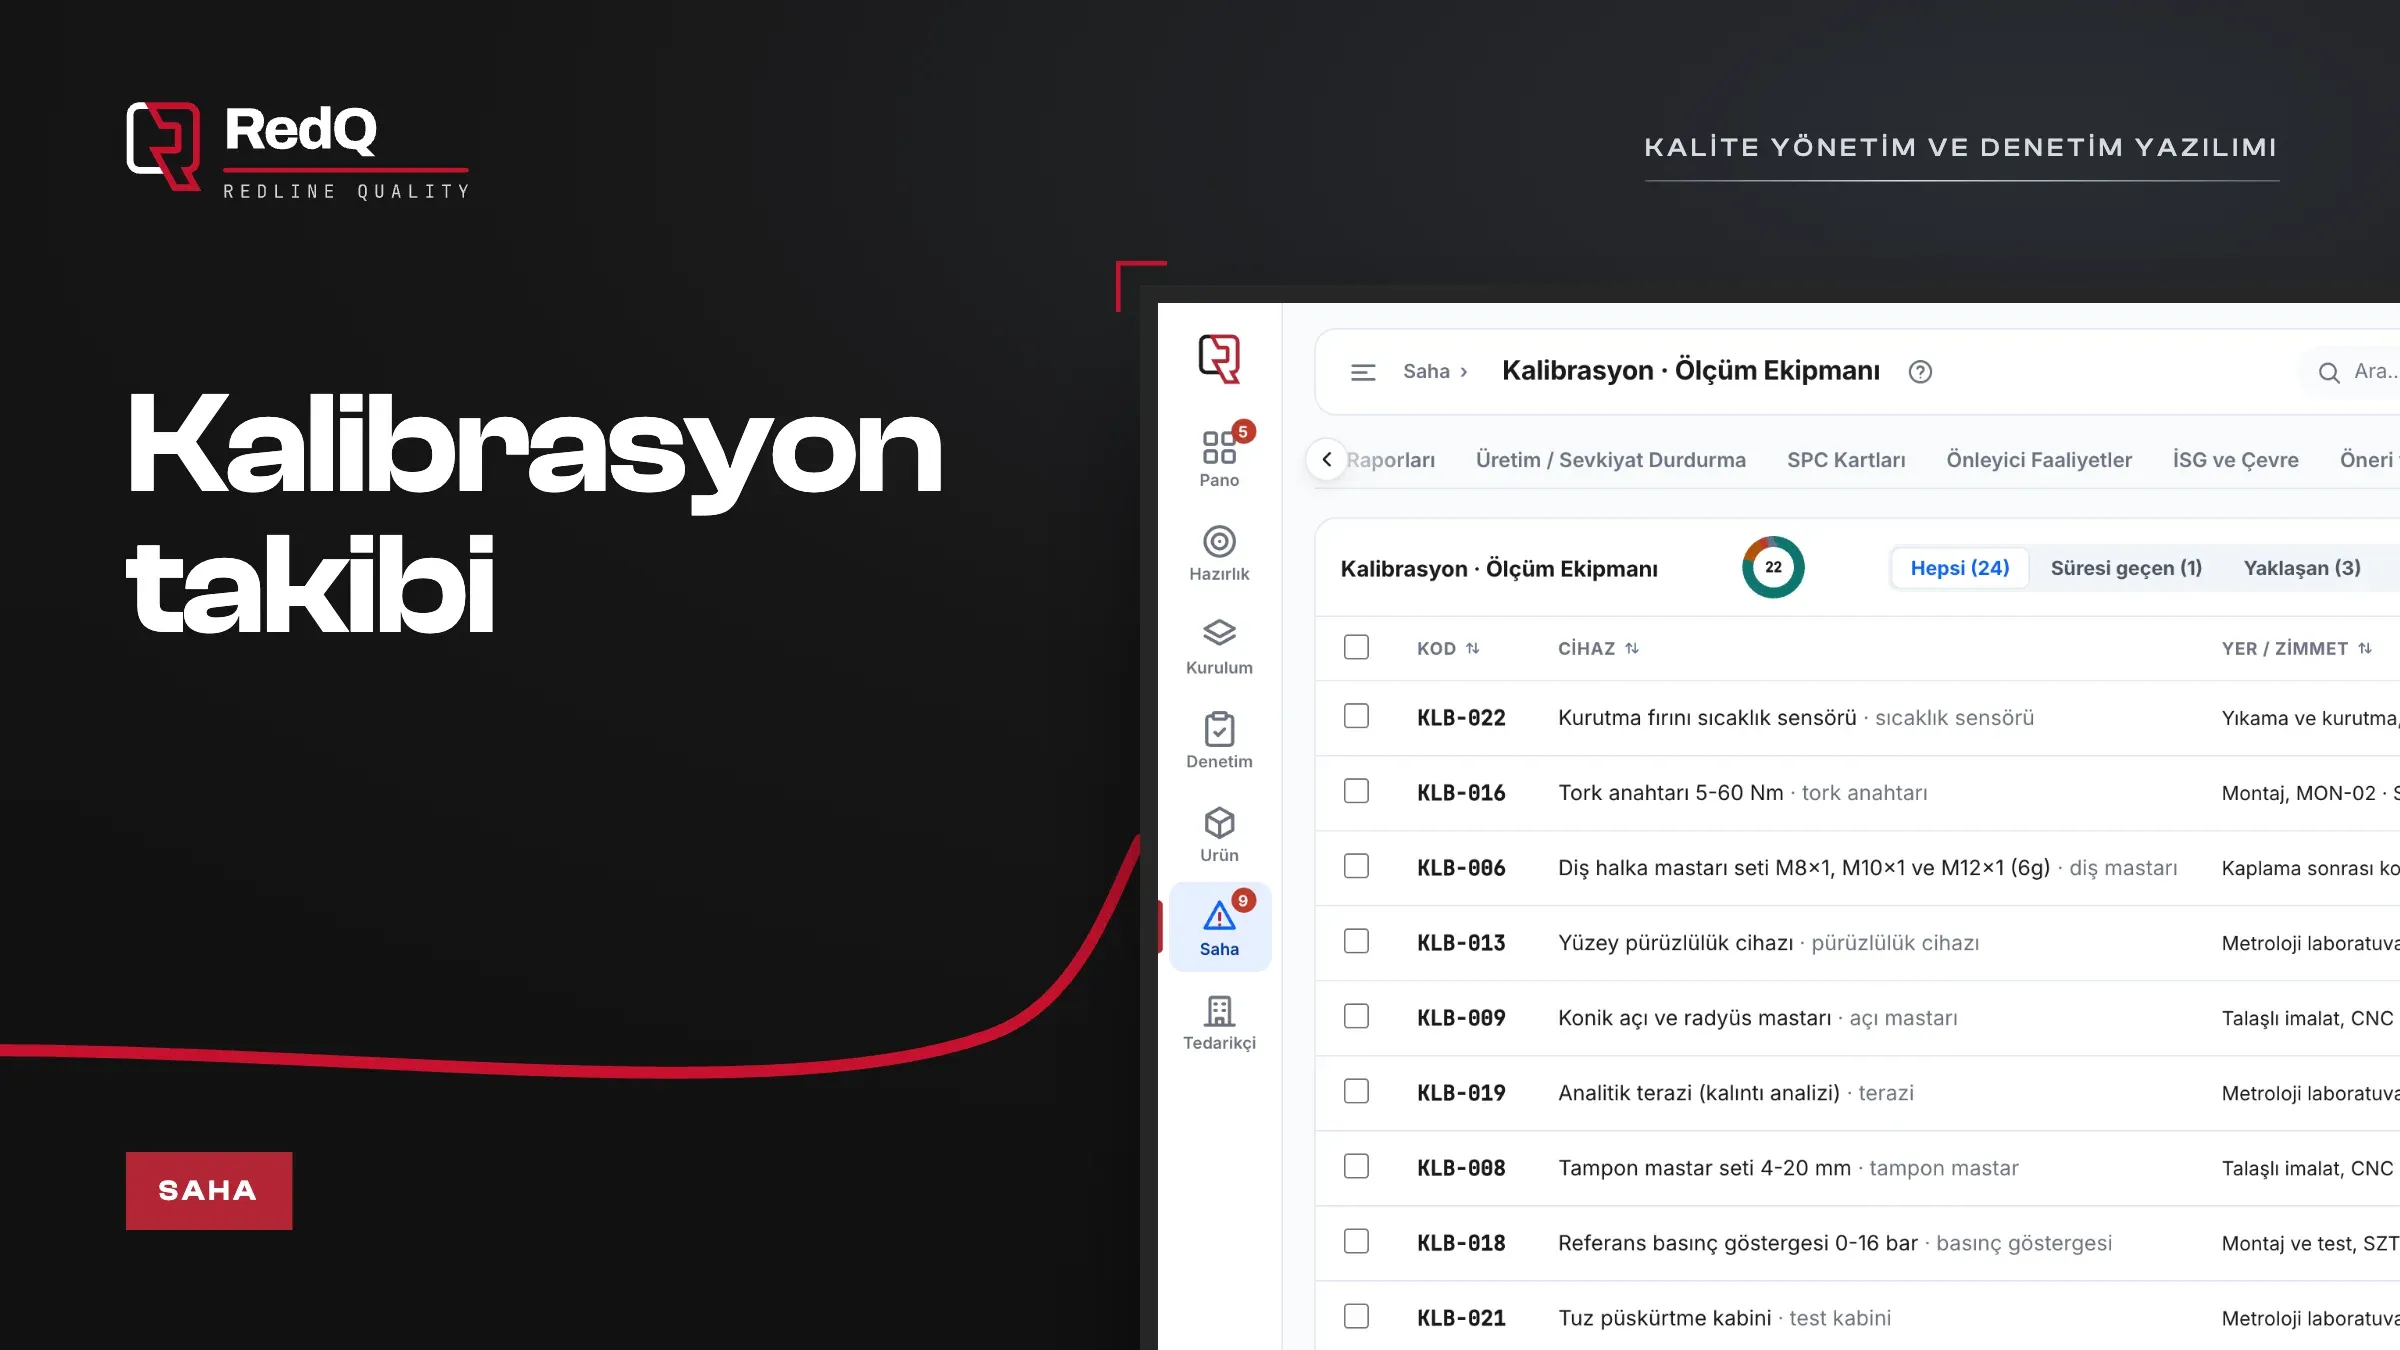Click the code KLB-009

point(1461,1018)
